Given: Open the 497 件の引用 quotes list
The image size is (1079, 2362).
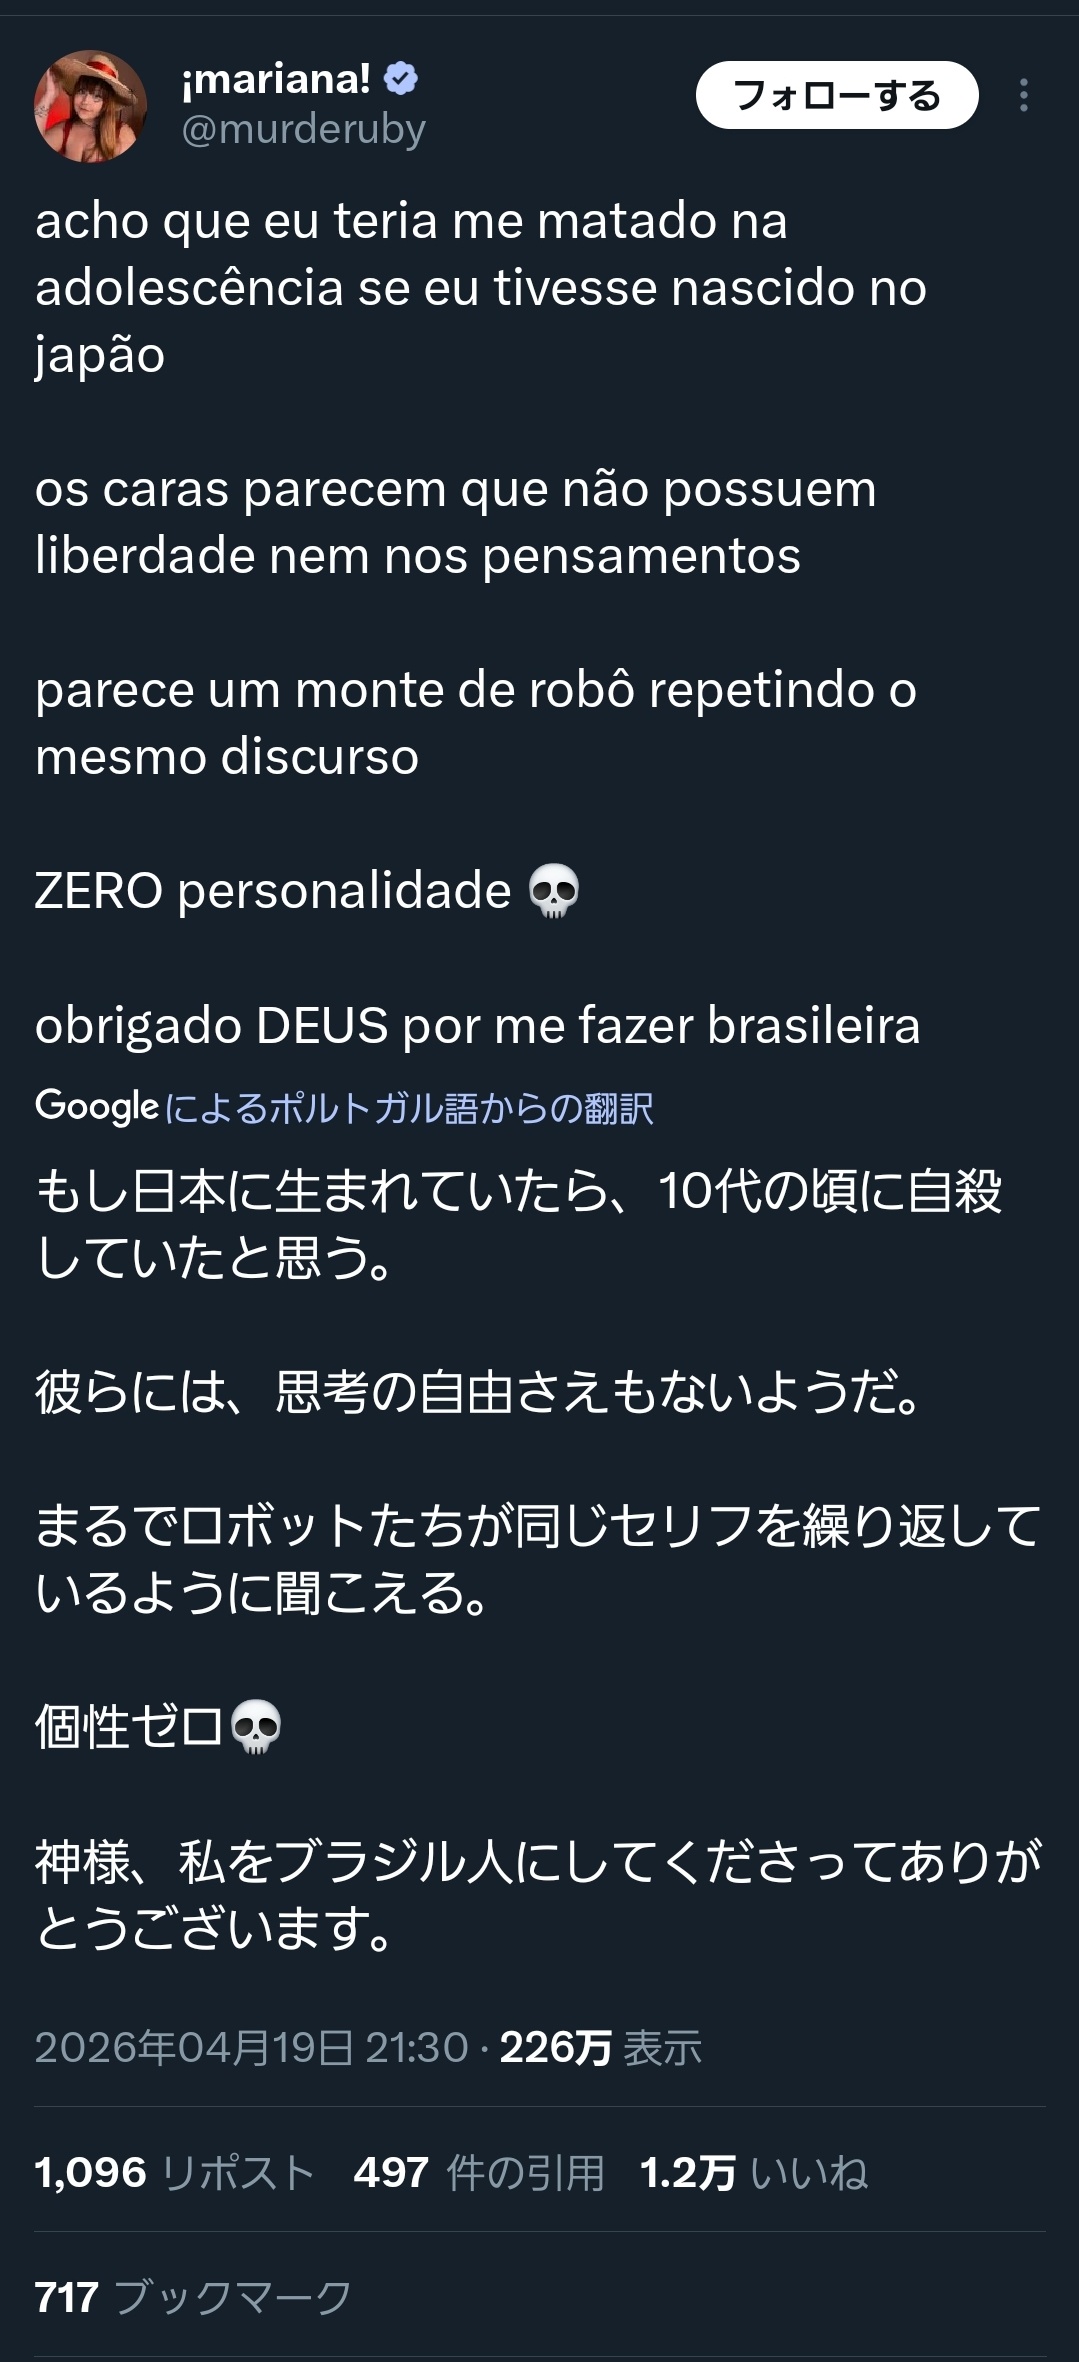Looking at the screenshot, I should (479, 2172).
